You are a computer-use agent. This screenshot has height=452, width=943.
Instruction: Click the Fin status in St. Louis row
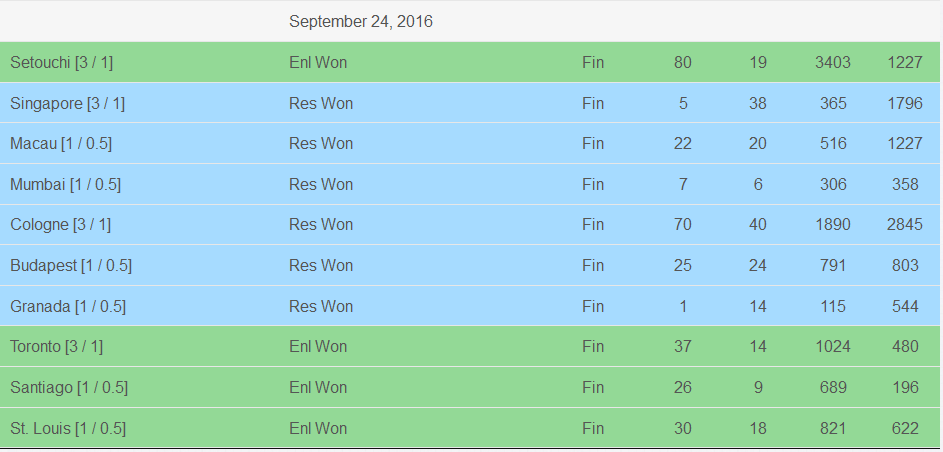[x=593, y=429]
